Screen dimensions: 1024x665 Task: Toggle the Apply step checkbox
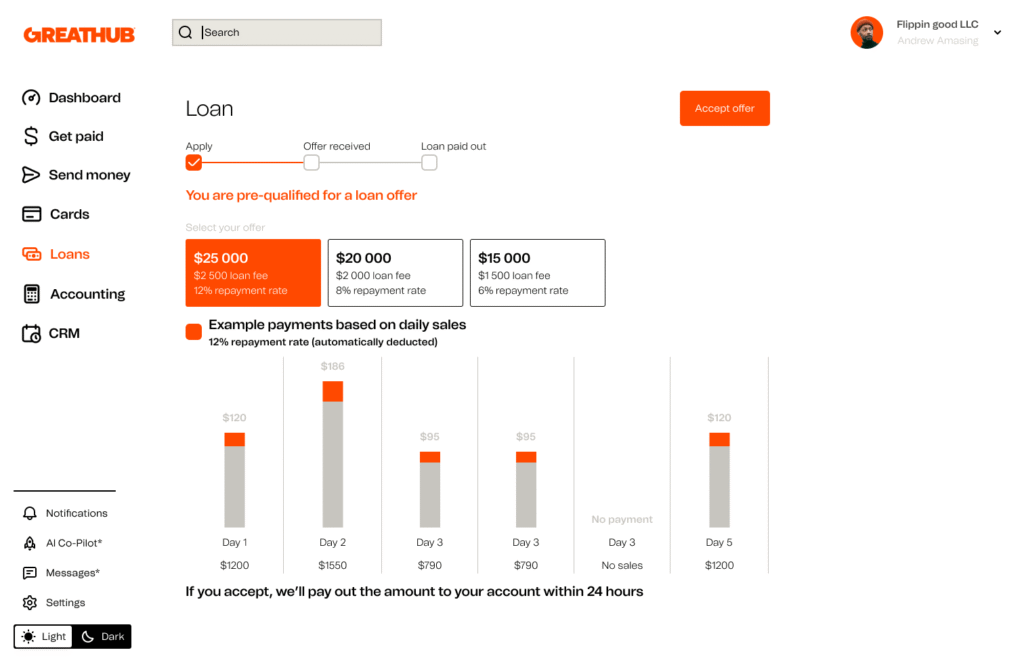[194, 163]
